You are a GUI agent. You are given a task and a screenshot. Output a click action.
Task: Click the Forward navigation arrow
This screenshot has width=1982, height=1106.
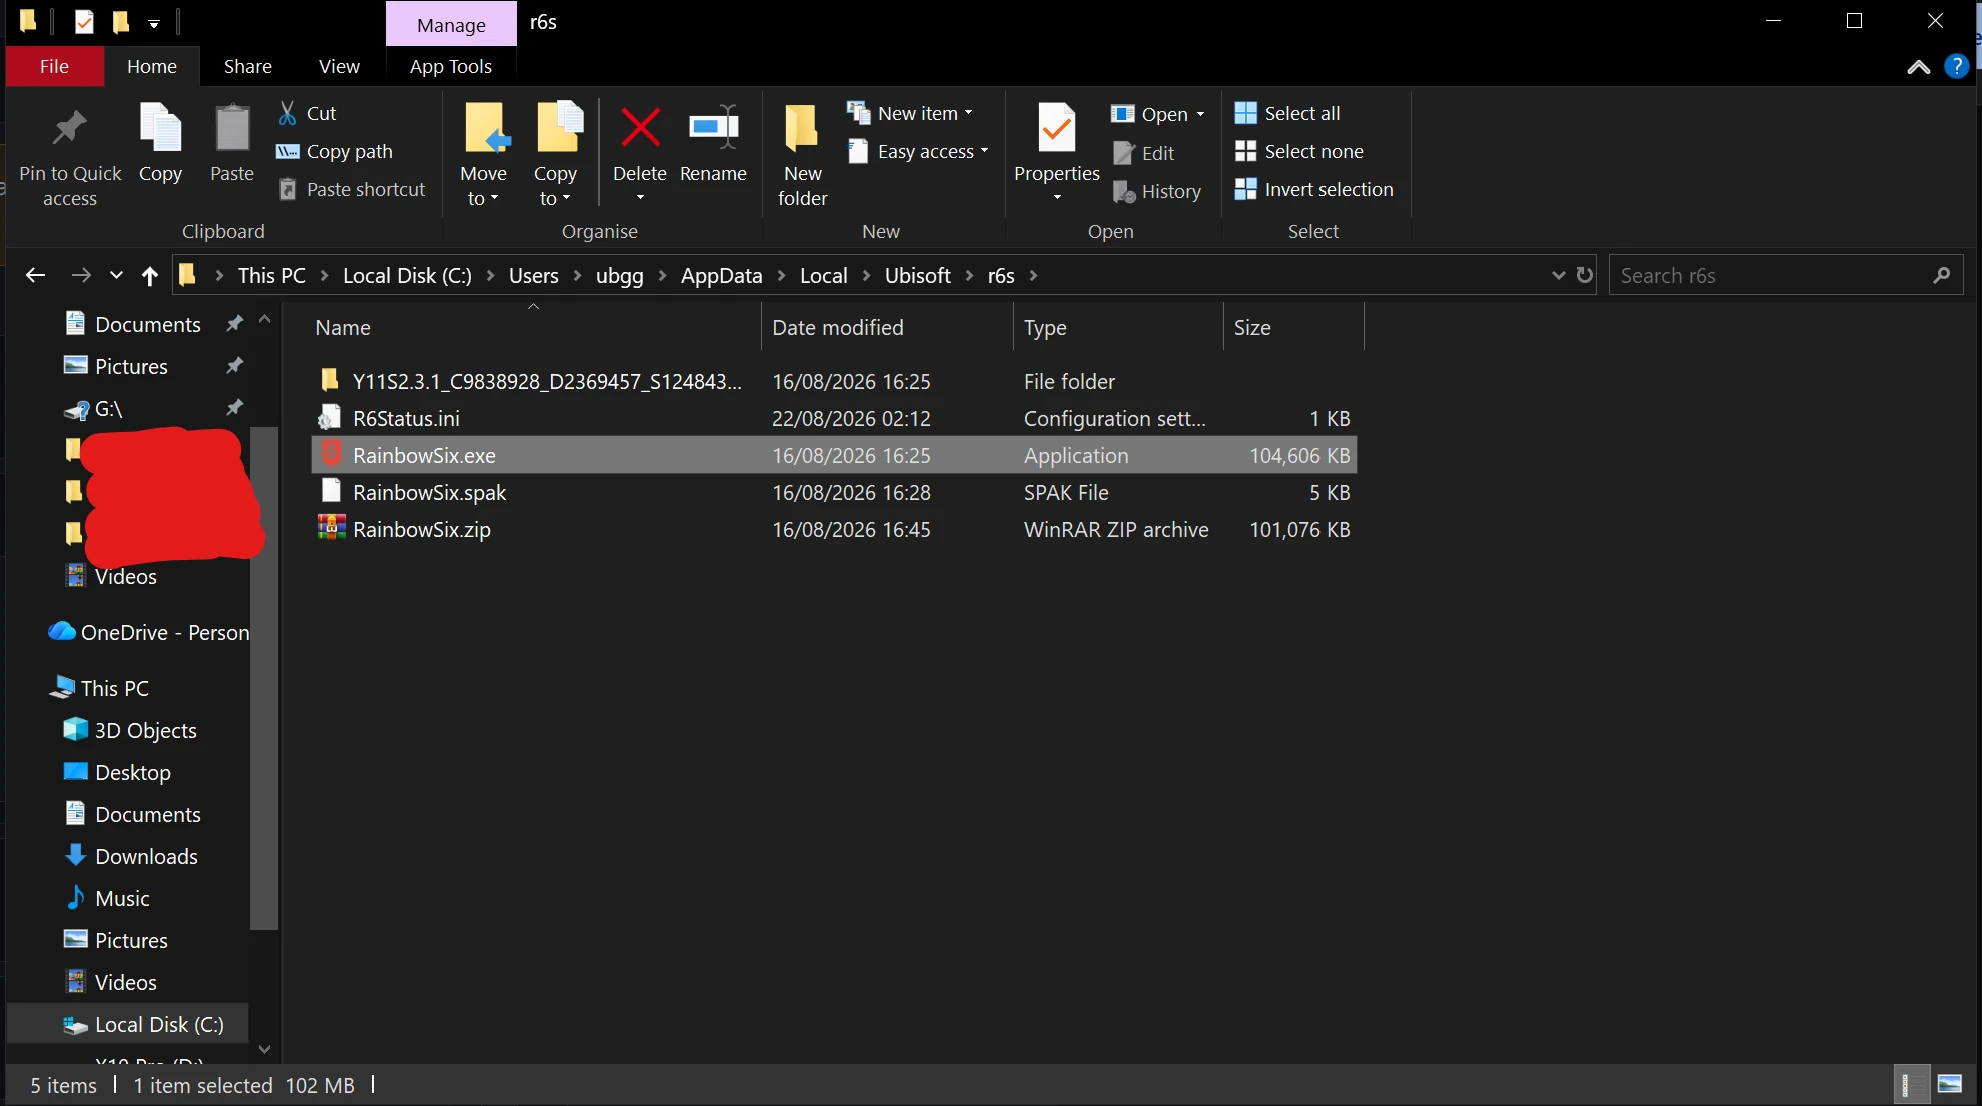point(81,275)
